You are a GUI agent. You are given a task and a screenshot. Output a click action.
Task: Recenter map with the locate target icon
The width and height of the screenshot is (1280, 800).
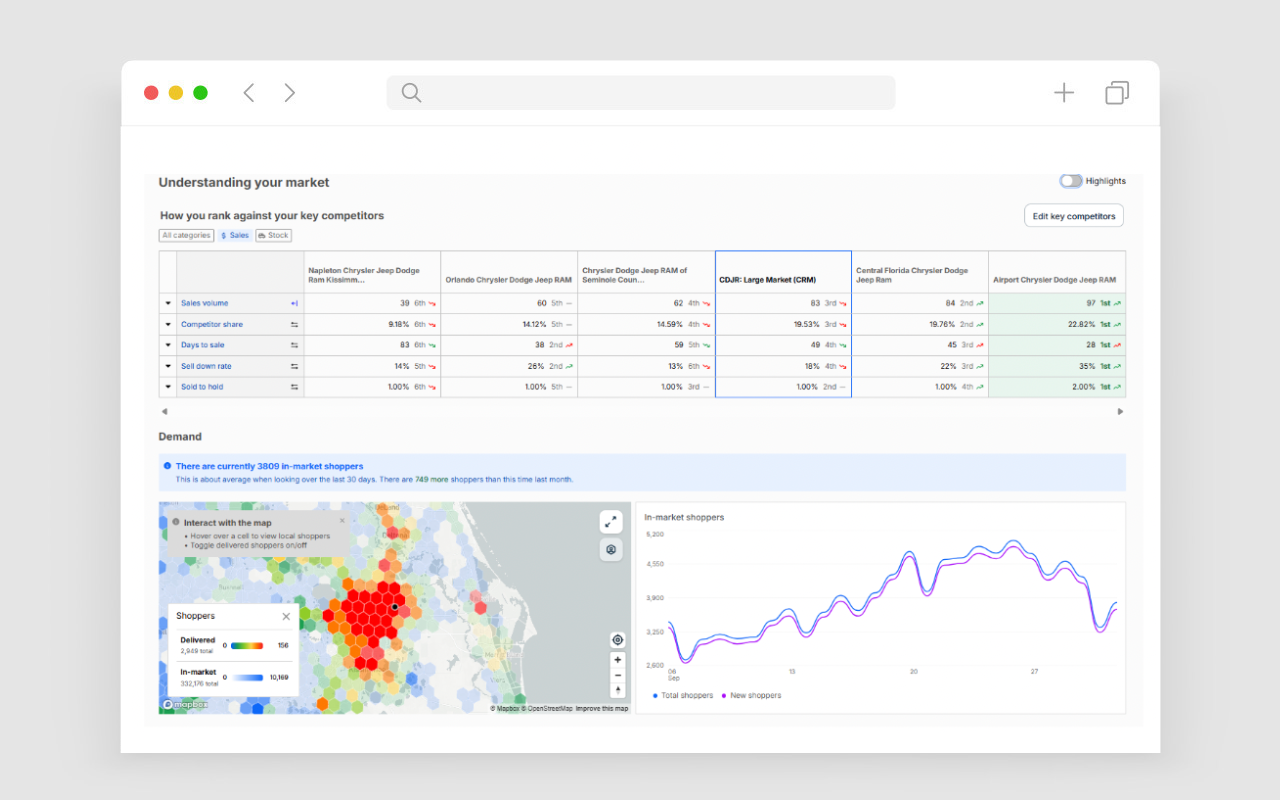(x=617, y=640)
